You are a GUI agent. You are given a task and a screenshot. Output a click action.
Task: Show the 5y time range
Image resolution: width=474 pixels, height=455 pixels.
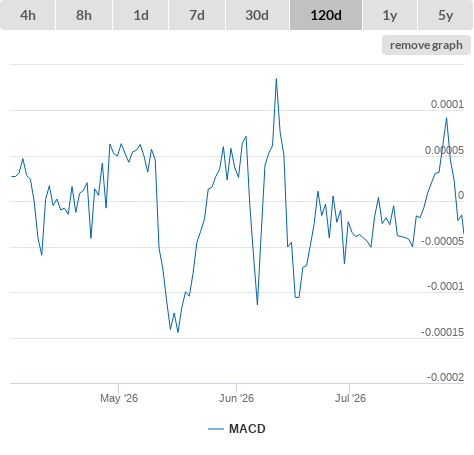click(x=445, y=15)
